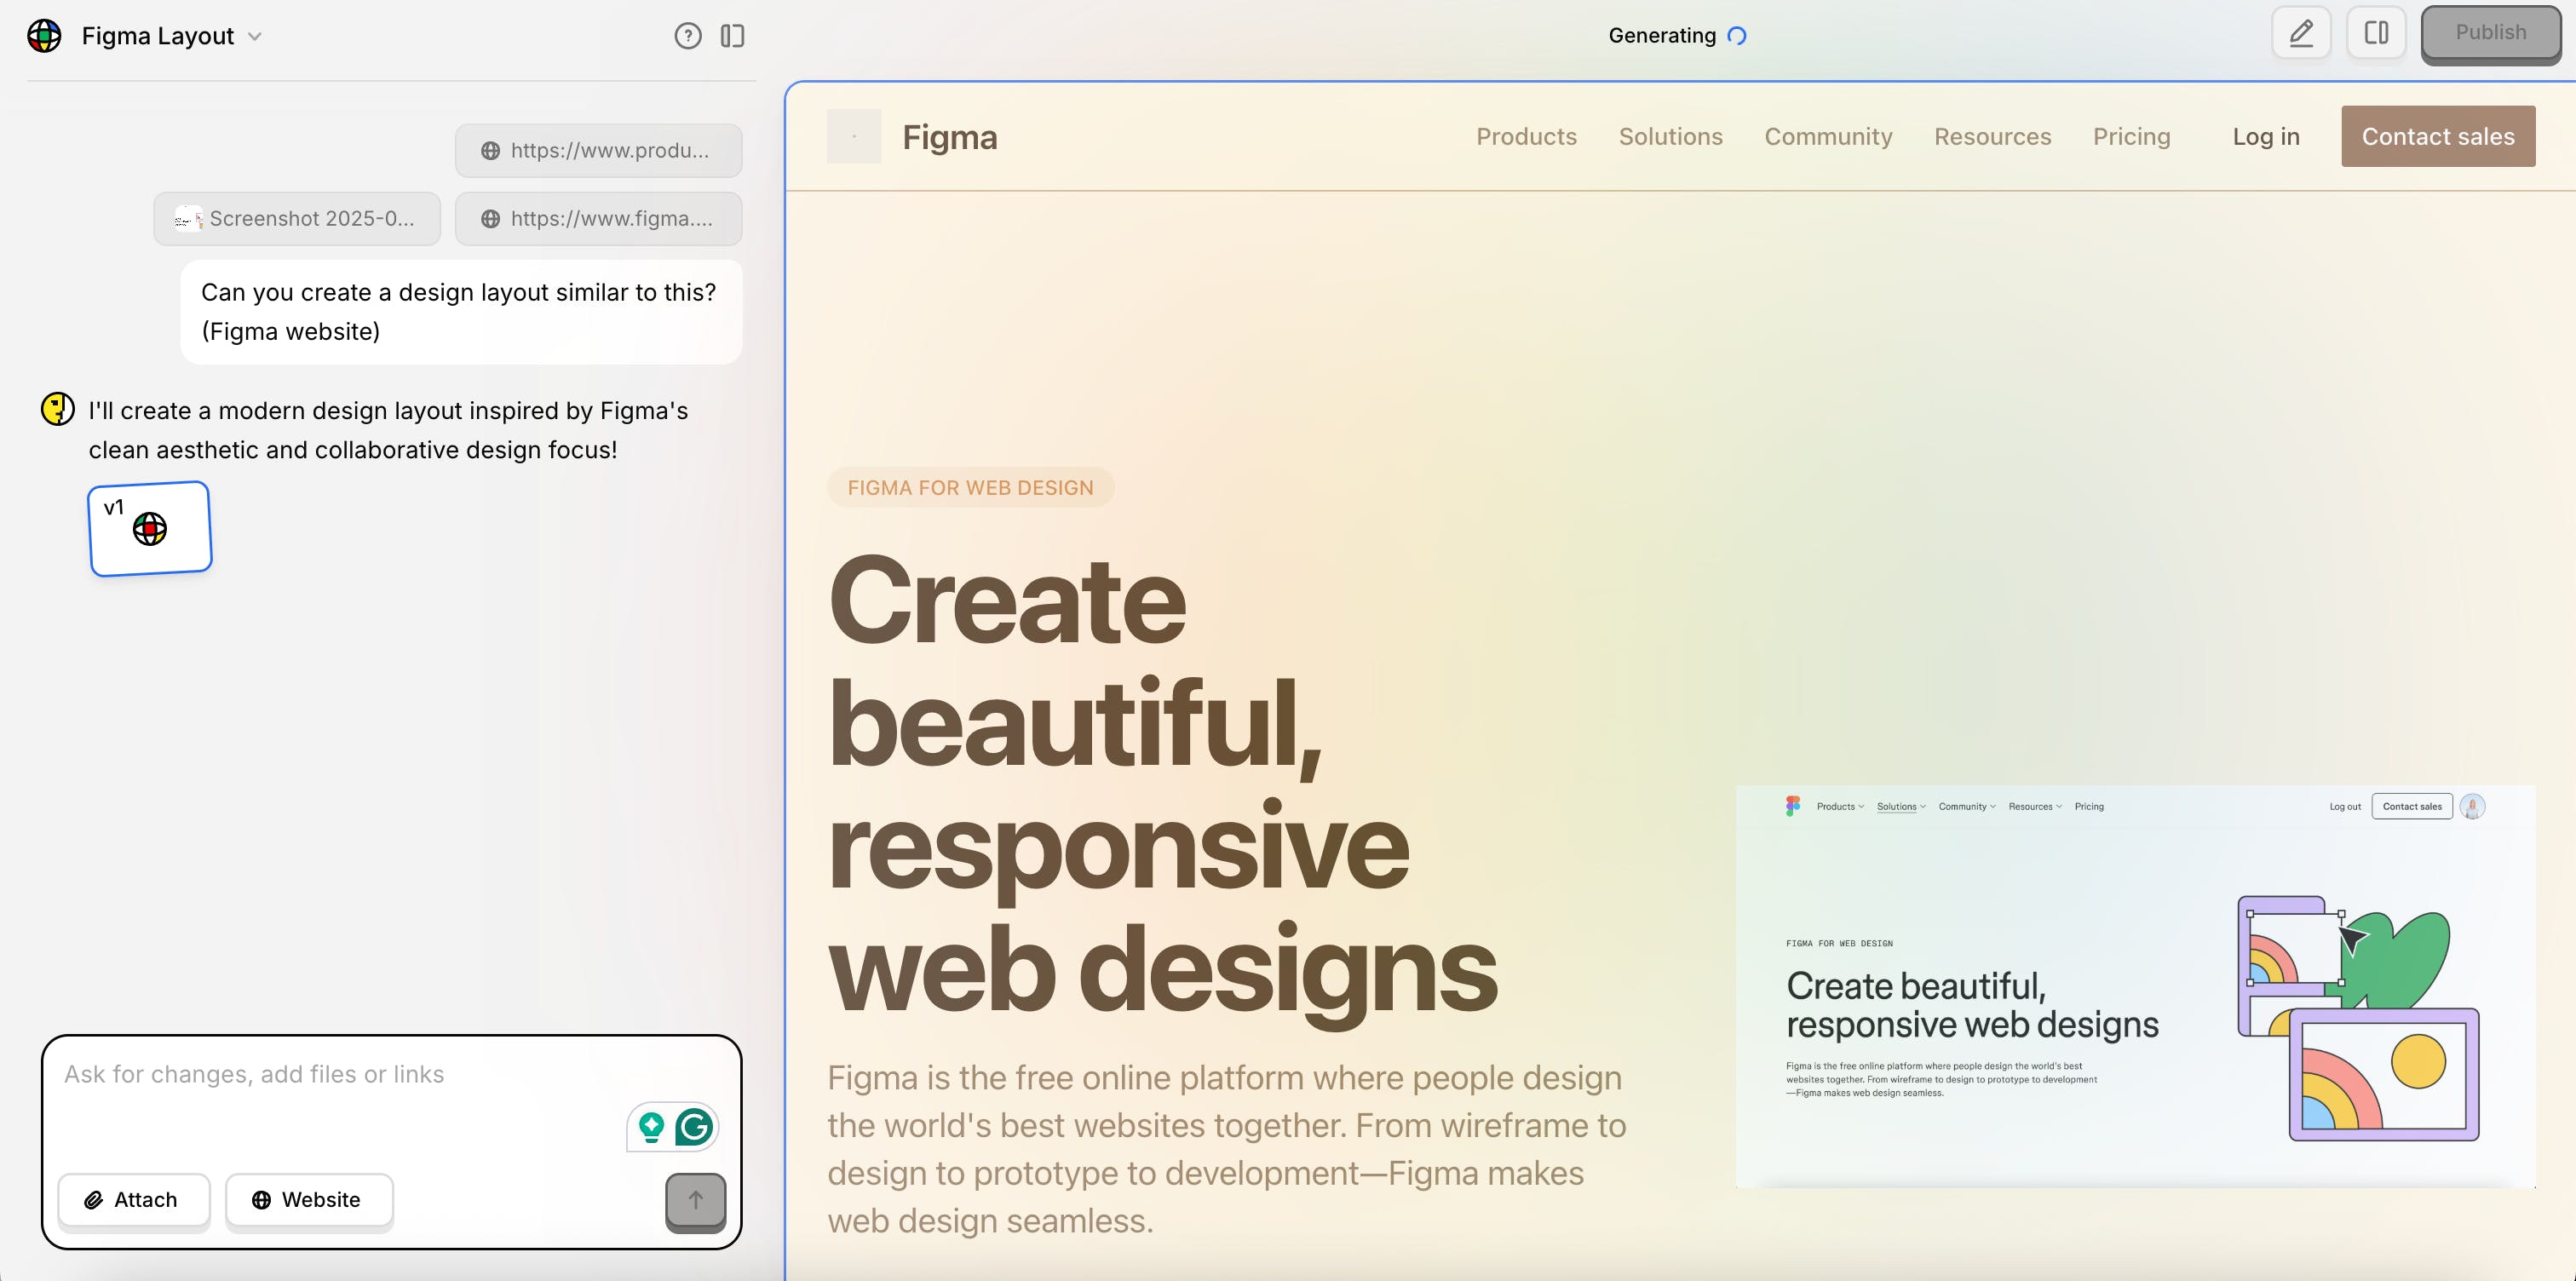Open the Screenshot 2025-0... attachment chip
Viewport: 2576px width, 1281px height.
(x=297, y=218)
